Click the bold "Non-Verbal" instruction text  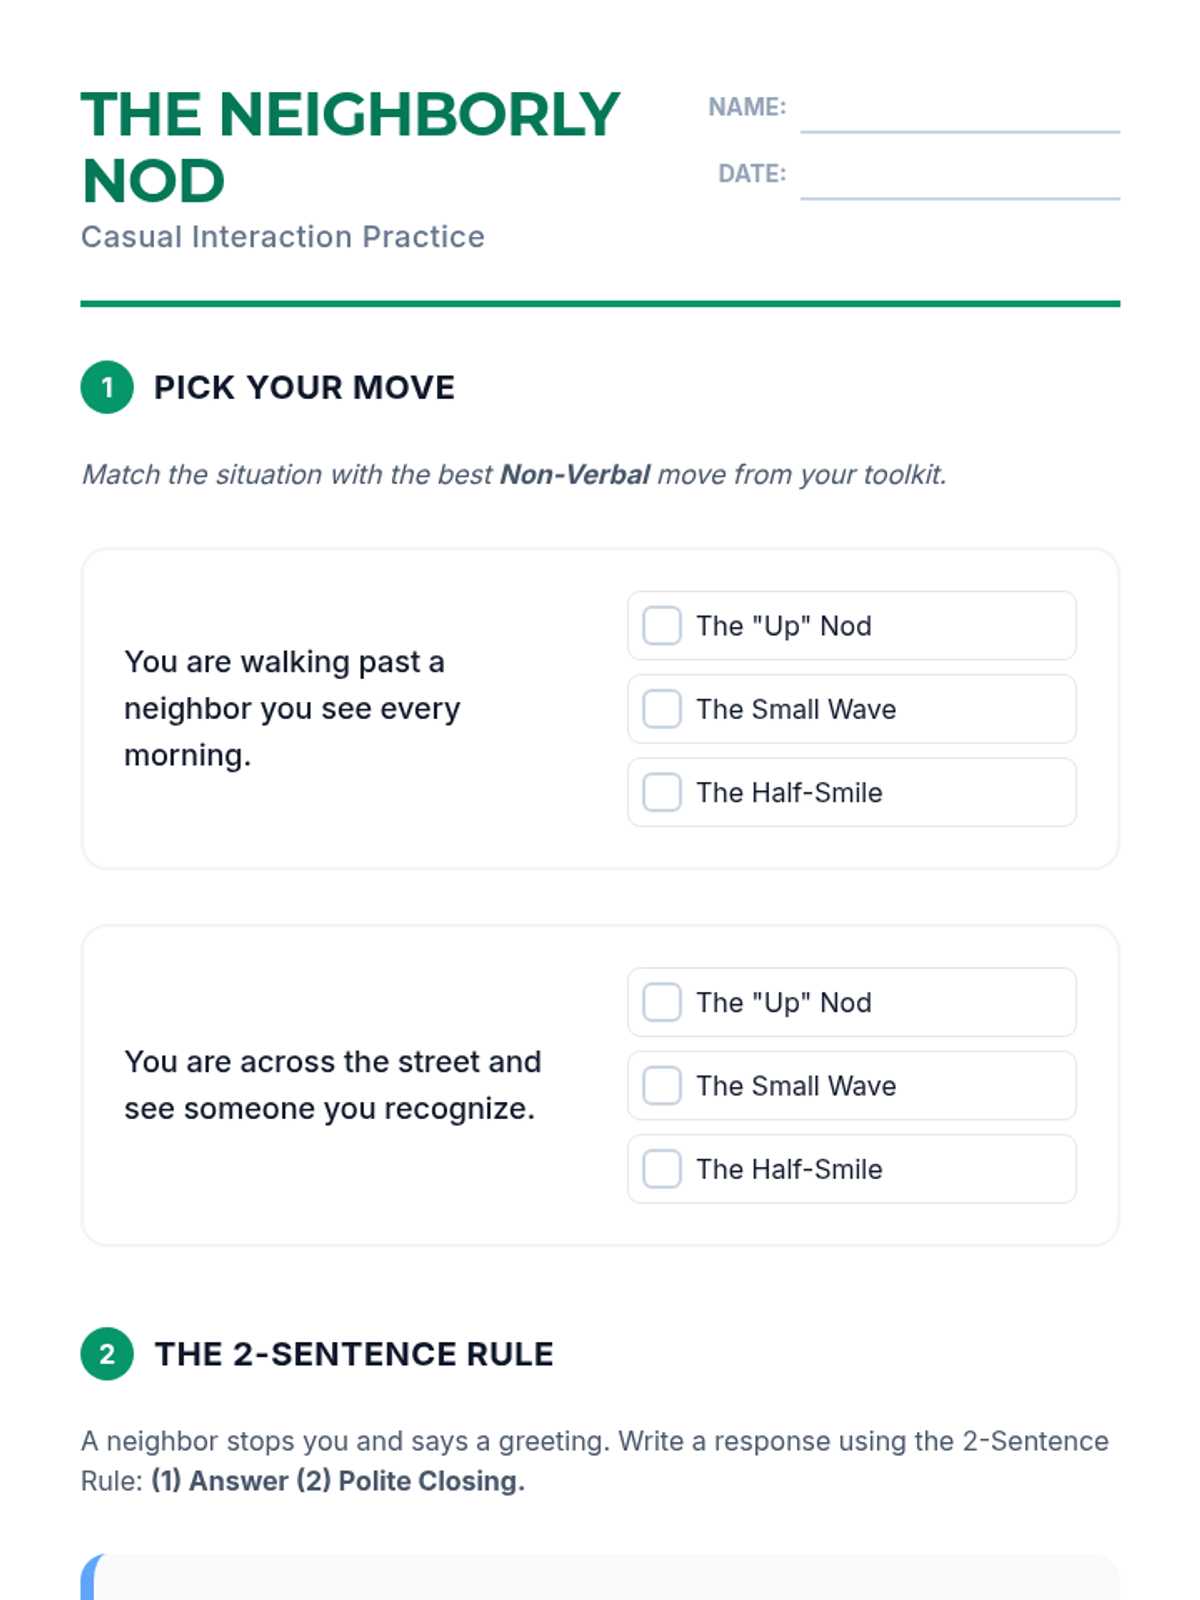[575, 474]
